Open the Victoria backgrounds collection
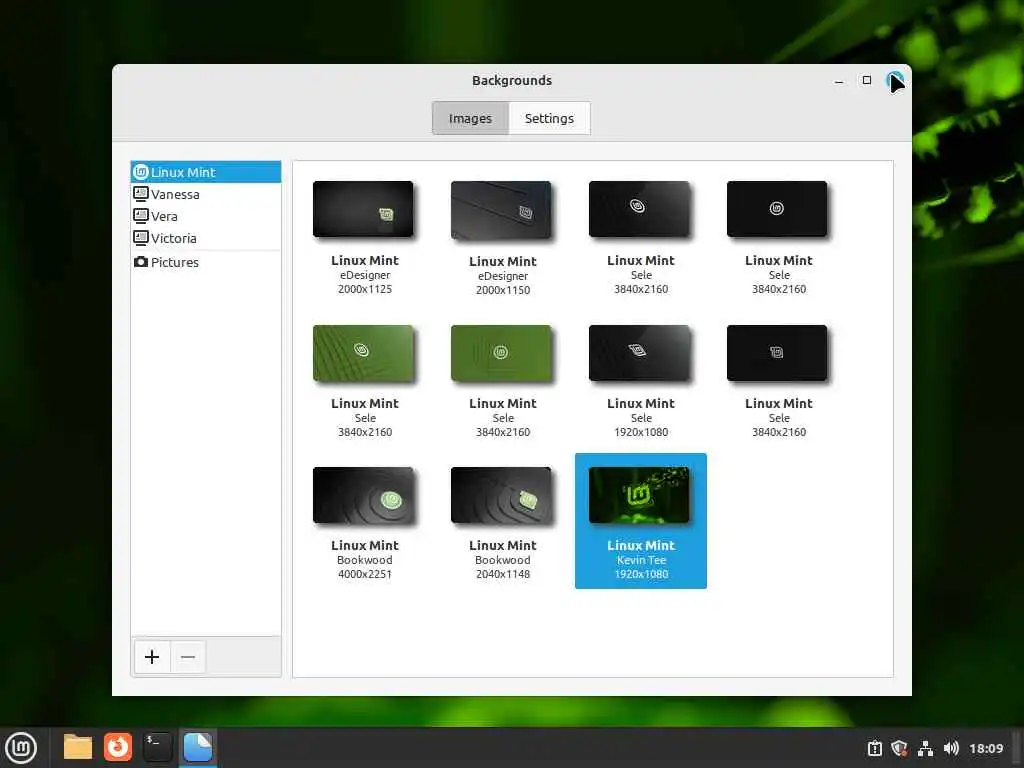 pyautogui.click(x=206, y=238)
